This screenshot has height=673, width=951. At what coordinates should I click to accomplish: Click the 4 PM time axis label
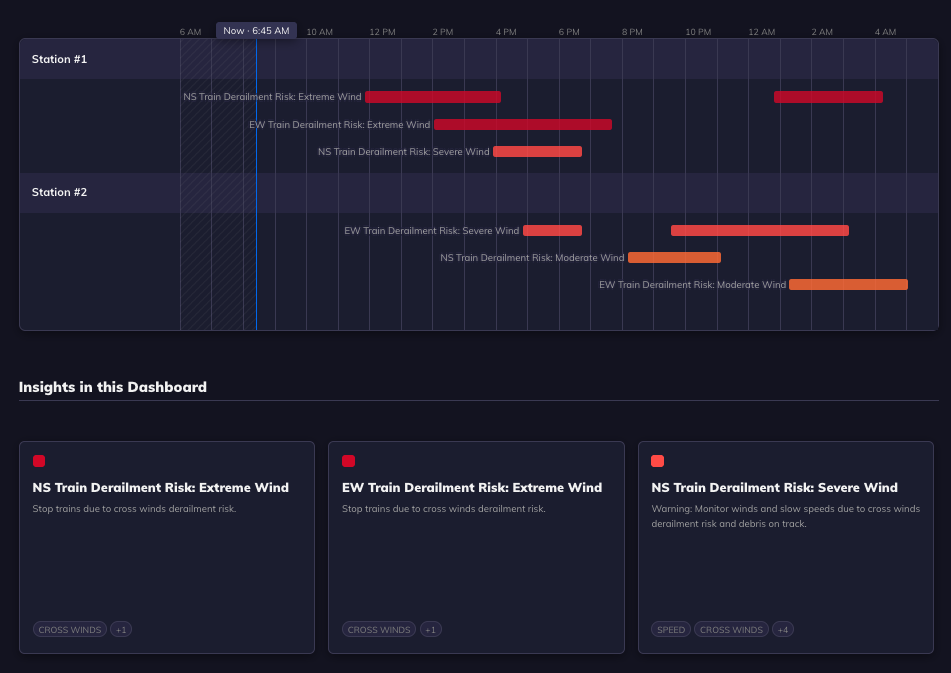[x=506, y=32]
